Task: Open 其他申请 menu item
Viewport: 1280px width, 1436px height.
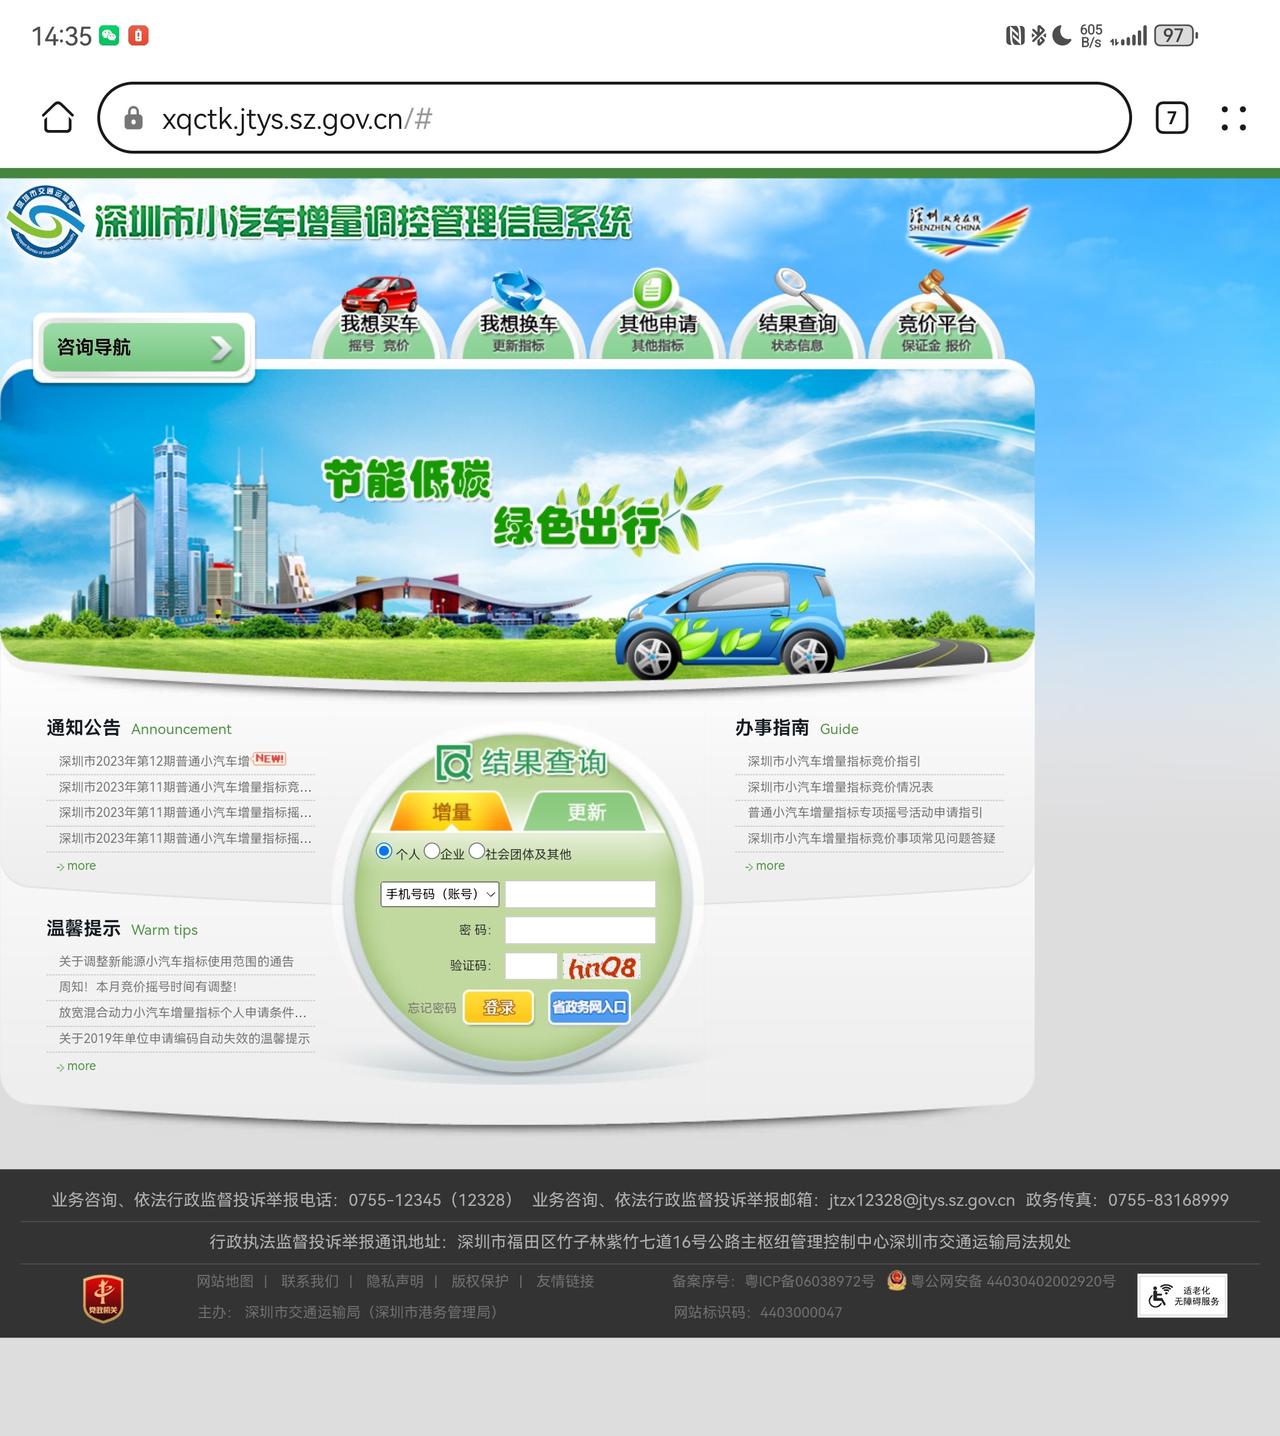Action: pos(657,314)
